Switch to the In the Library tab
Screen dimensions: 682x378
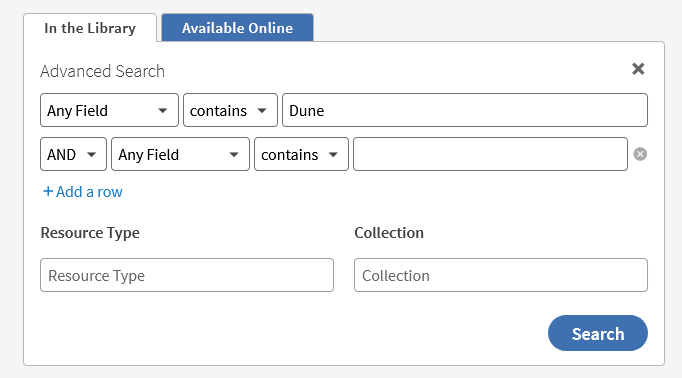pyautogui.click(x=90, y=28)
